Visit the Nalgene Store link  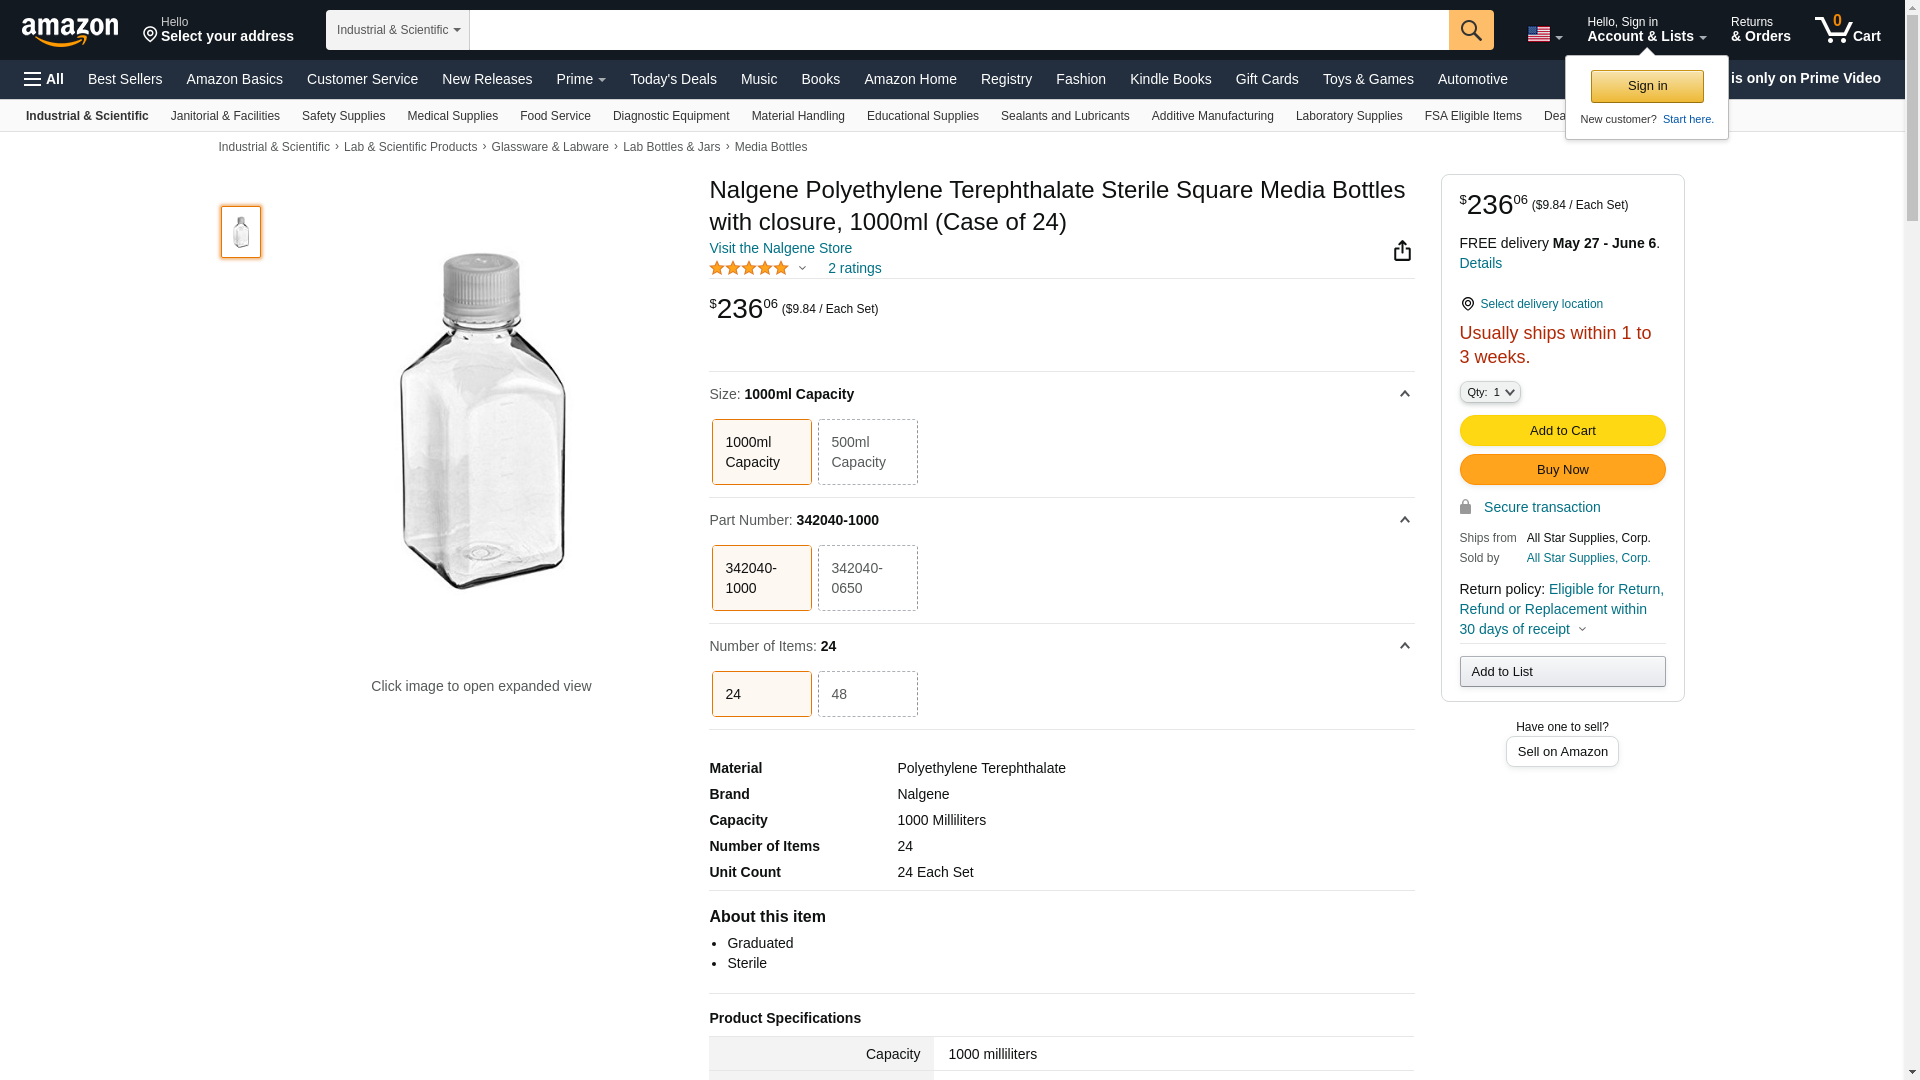pos(780,248)
